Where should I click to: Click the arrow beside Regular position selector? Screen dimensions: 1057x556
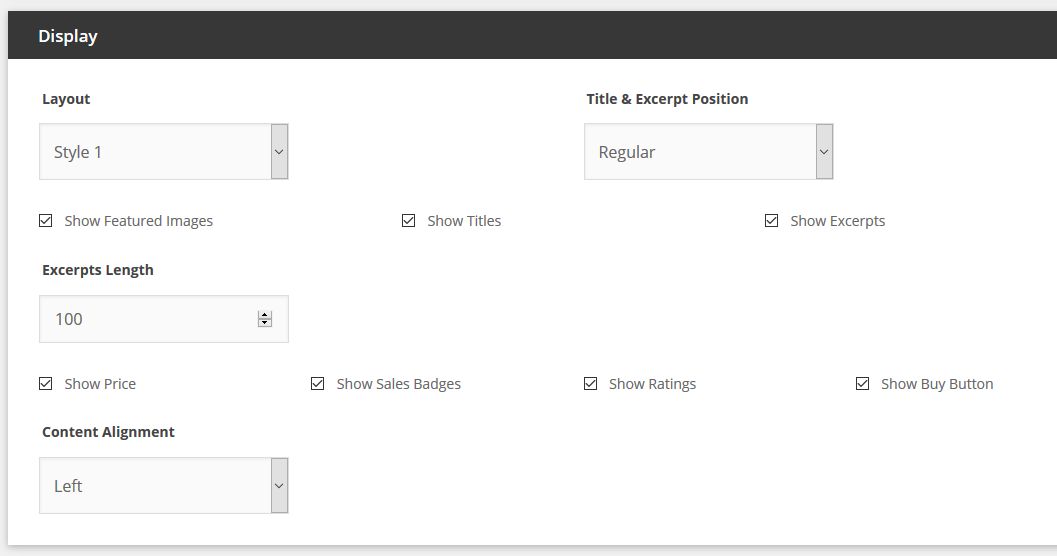tap(824, 152)
